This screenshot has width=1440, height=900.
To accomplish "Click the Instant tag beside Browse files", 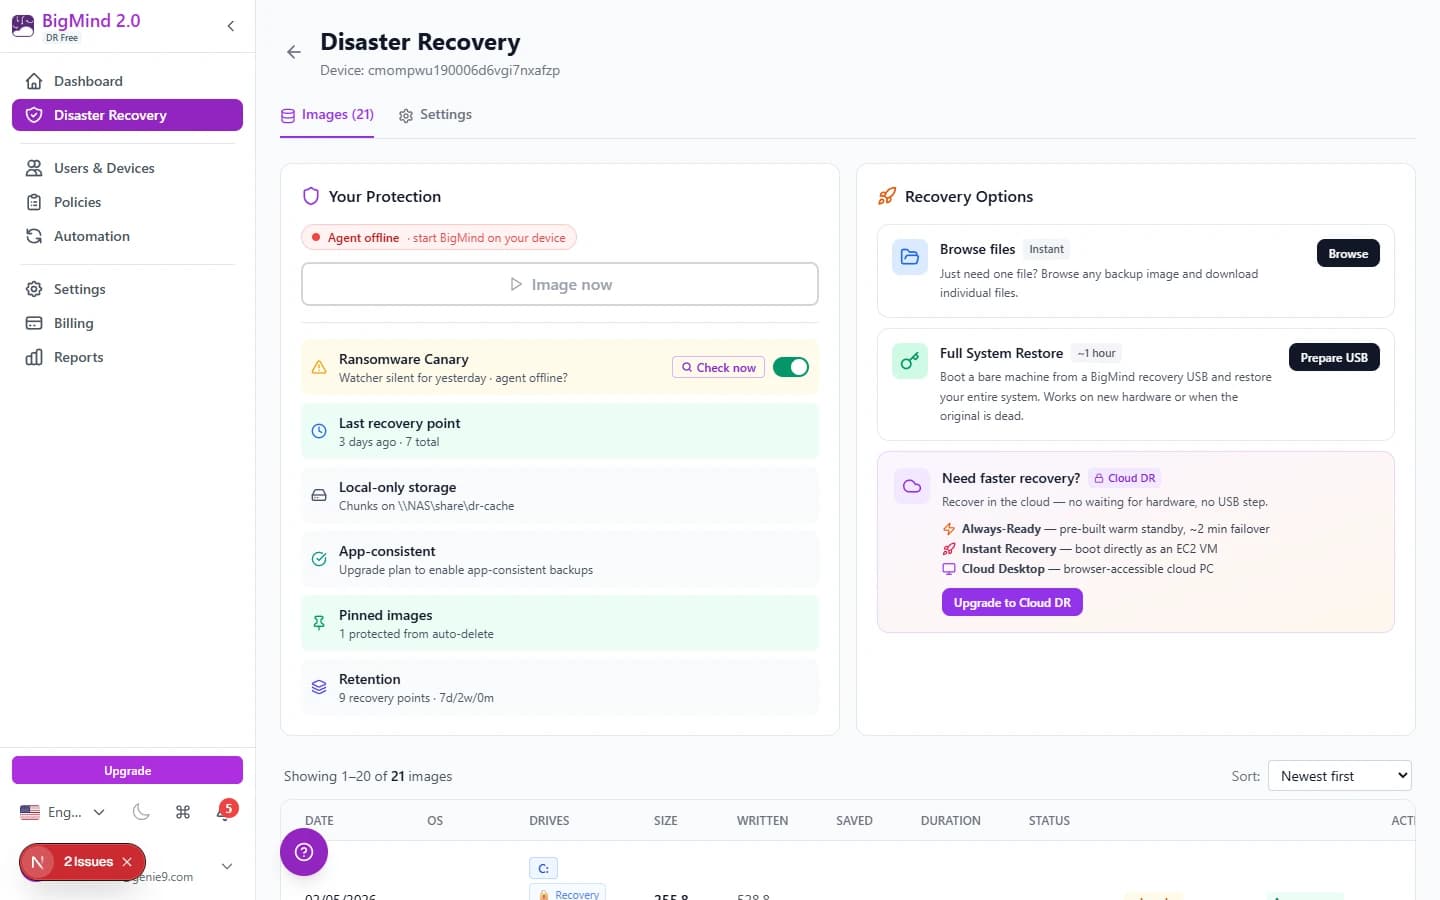I will point(1047,249).
